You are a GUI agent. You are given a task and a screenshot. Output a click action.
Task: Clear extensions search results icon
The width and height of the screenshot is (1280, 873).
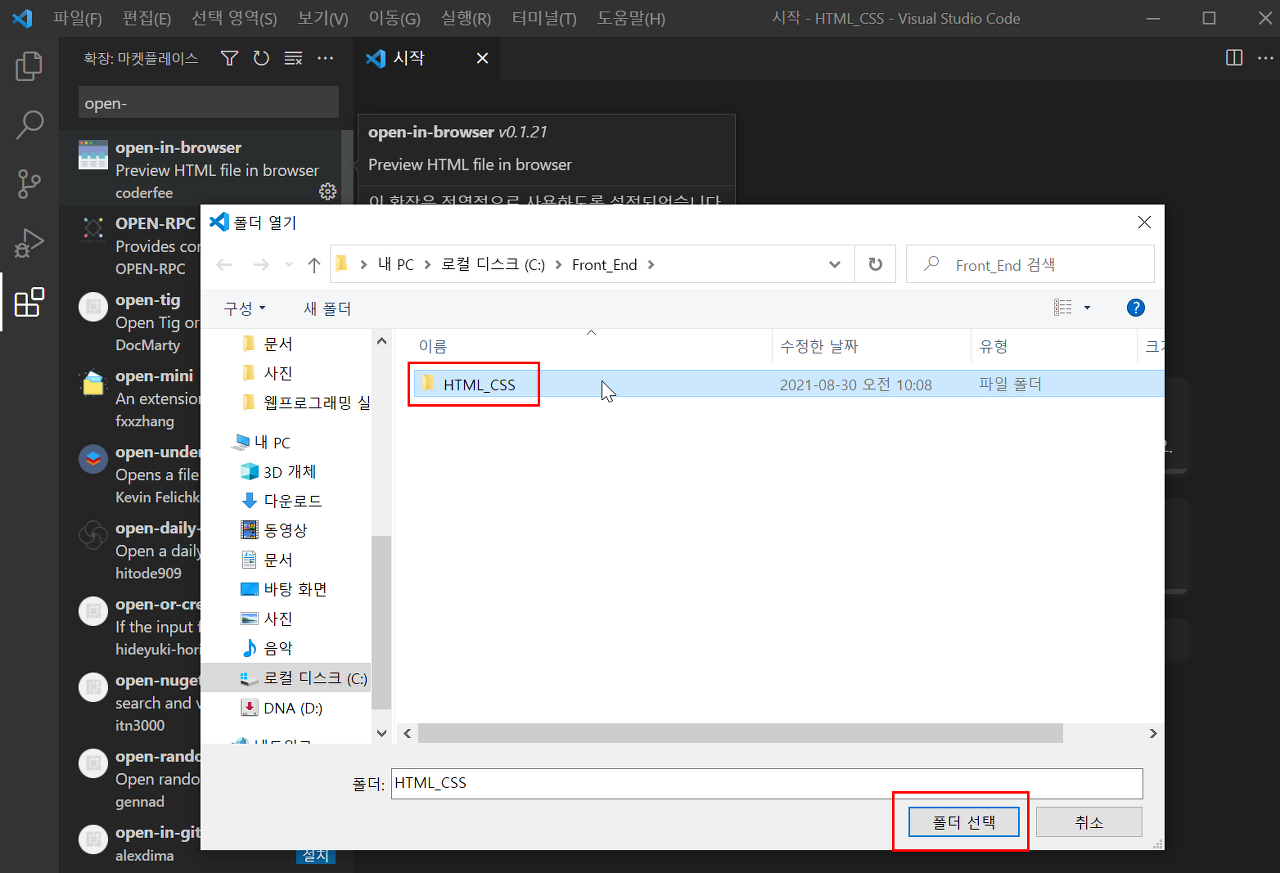[x=293, y=59]
